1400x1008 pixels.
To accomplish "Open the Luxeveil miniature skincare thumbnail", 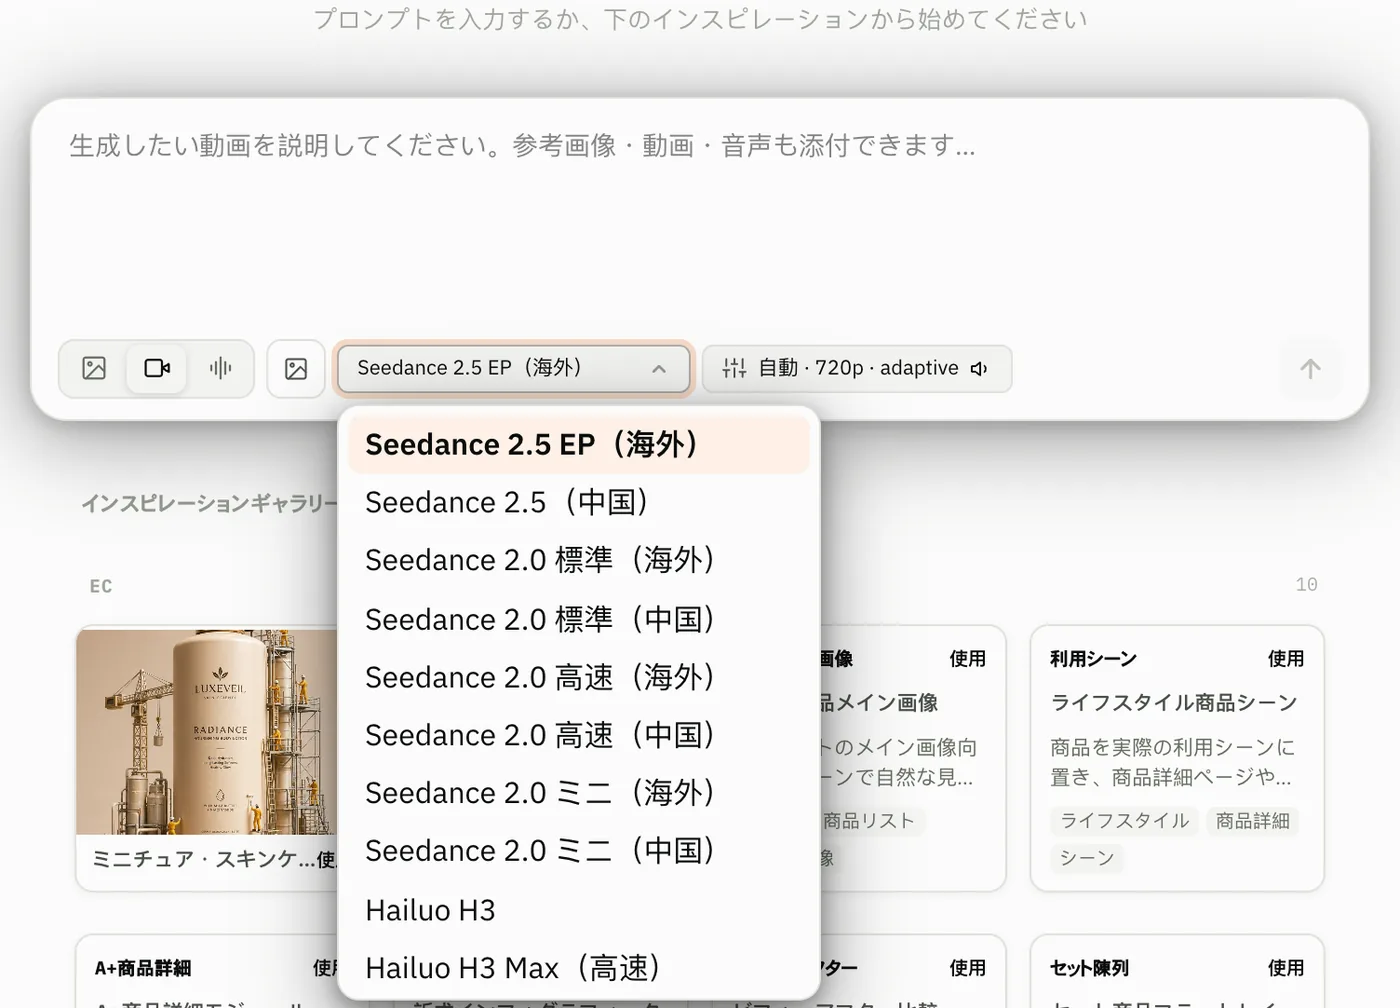I will [x=207, y=732].
